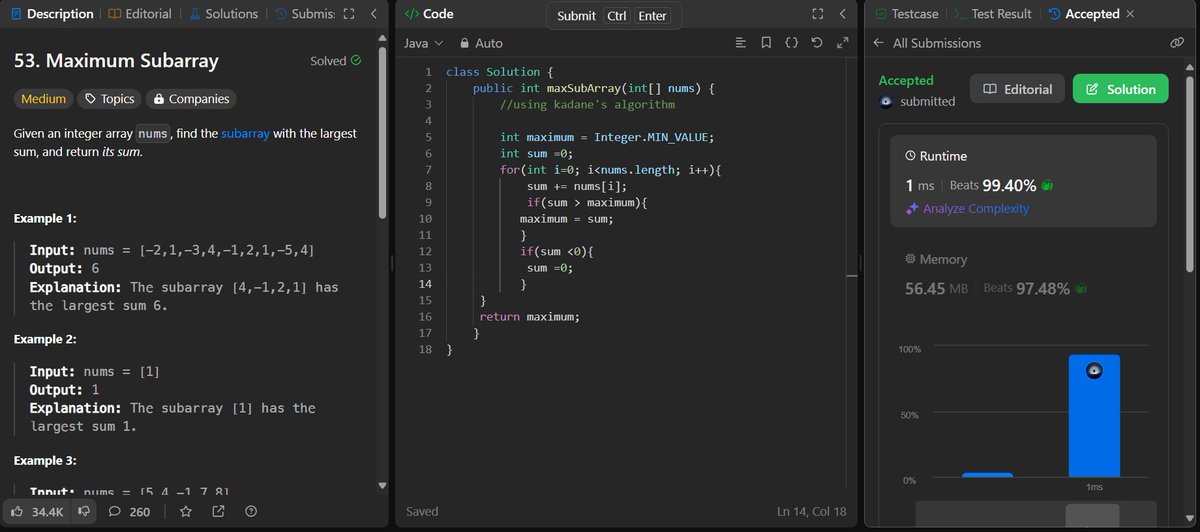Close the Accepted tab
Image resolution: width=1200 pixels, height=532 pixels.
(1130, 14)
